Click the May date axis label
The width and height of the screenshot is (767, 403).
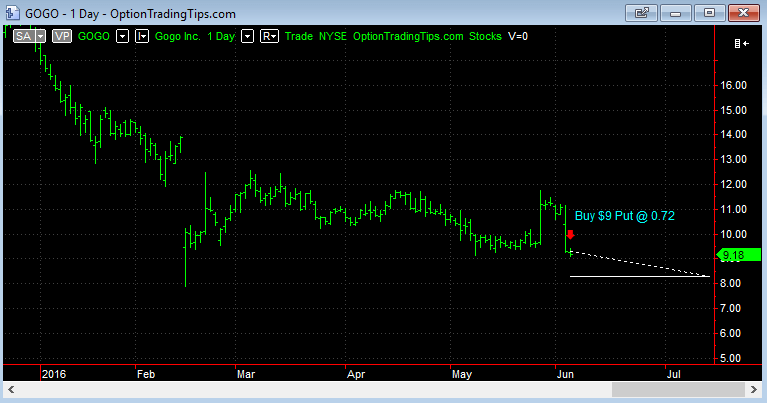[462, 374]
